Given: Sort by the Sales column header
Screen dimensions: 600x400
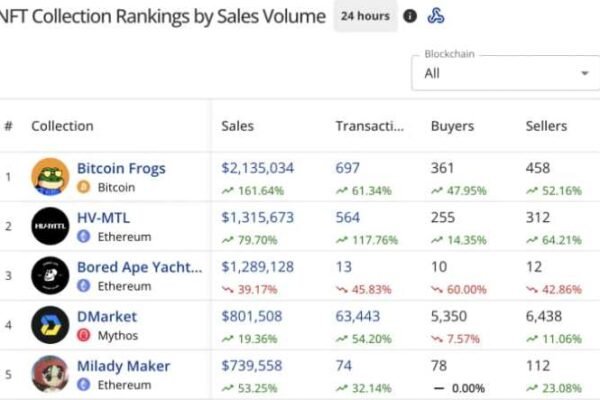Looking at the screenshot, I should pyautogui.click(x=238, y=126).
